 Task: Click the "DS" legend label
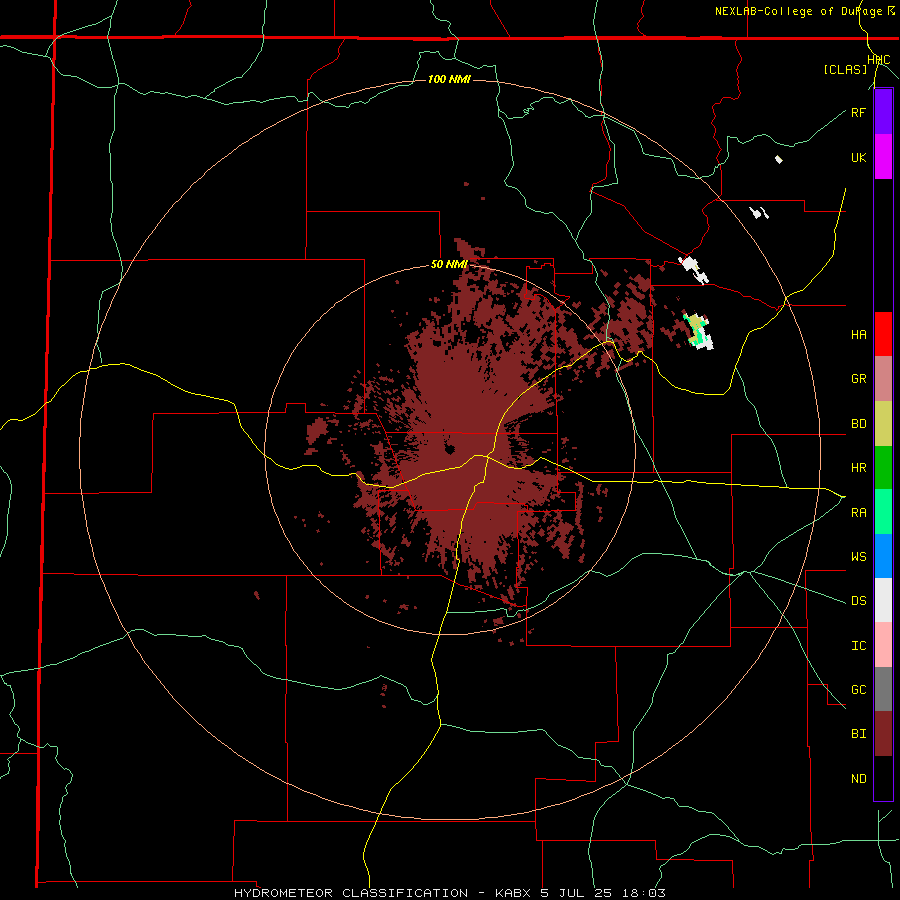pyautogui.click(x=858, y=601)
